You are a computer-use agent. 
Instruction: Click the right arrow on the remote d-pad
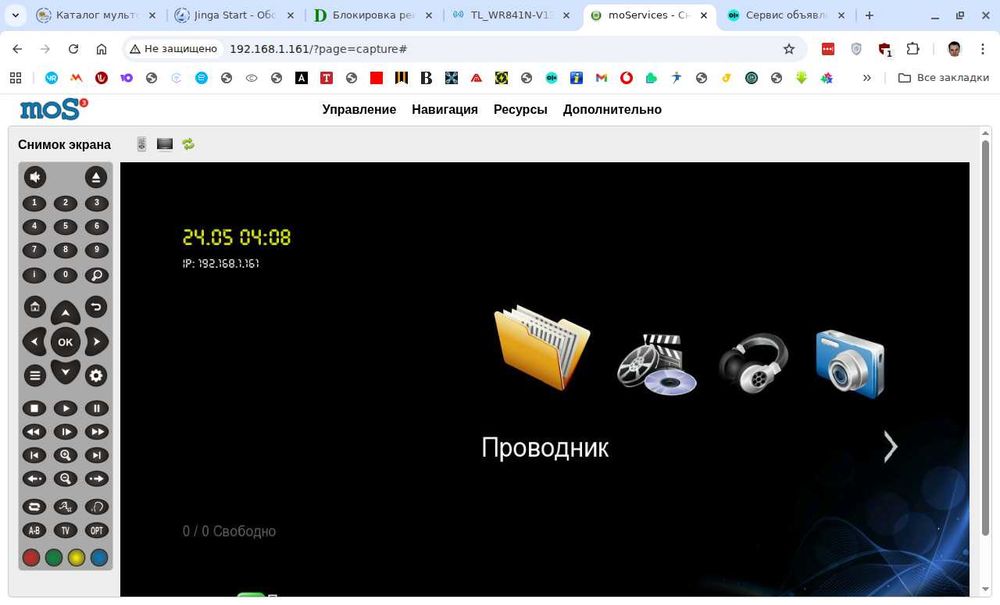click(96, 342)
